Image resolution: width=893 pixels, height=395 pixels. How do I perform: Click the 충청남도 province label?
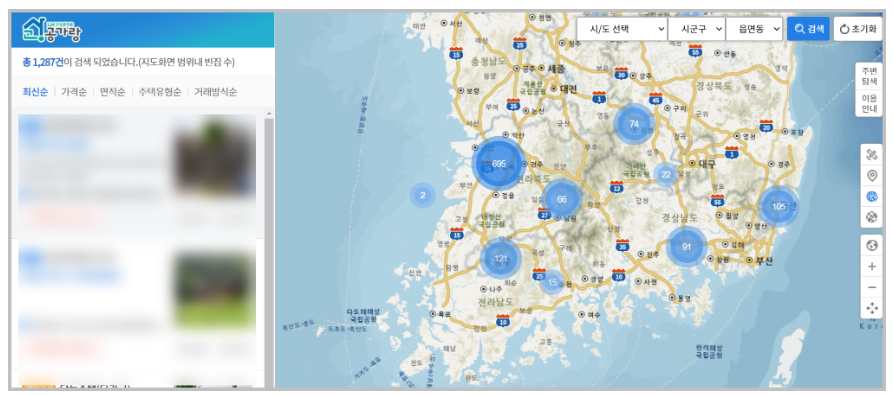488,60
